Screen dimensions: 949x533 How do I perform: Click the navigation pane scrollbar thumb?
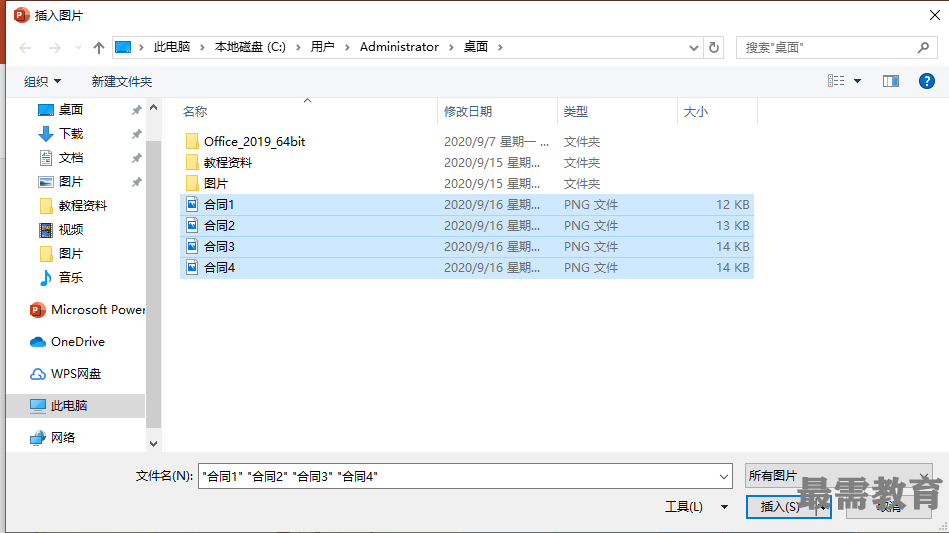154,284
